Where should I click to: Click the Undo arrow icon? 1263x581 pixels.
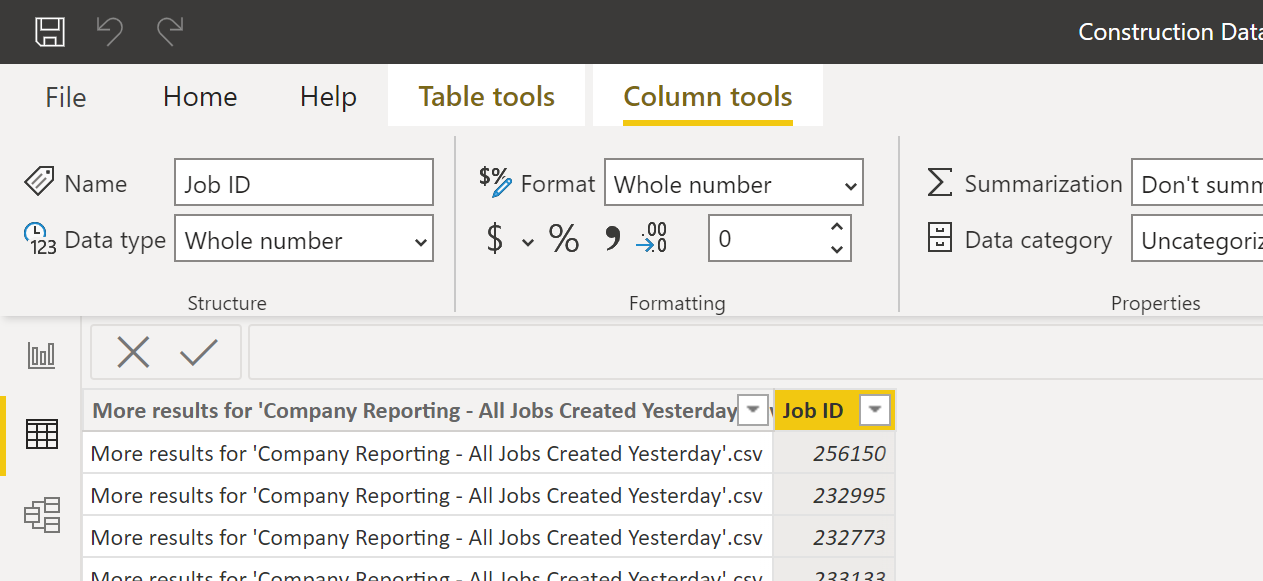[x=109, y=32]
